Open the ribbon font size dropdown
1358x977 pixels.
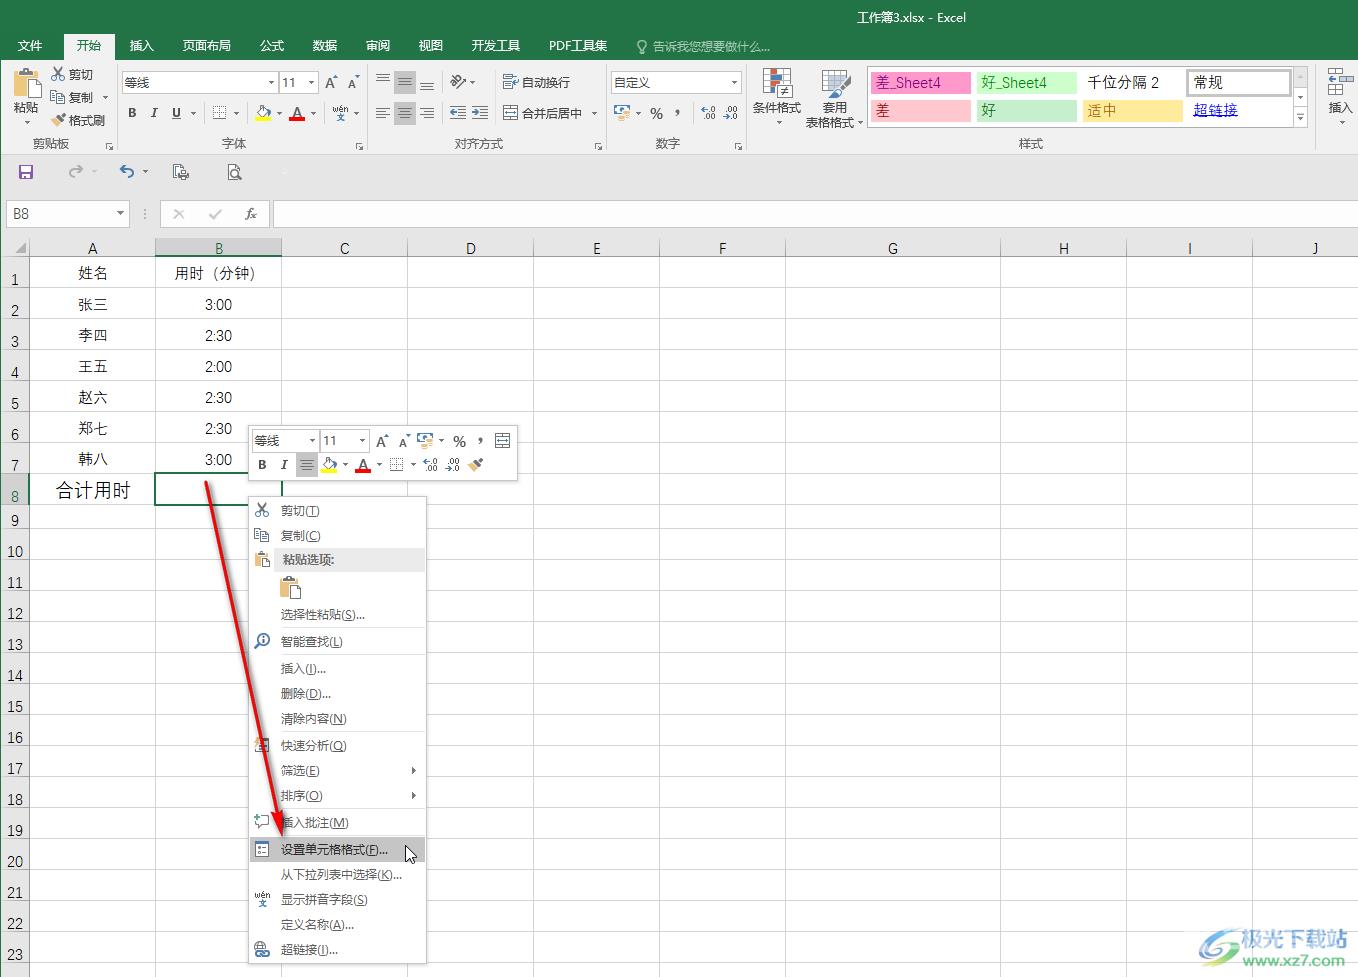[x=312, y=82]
